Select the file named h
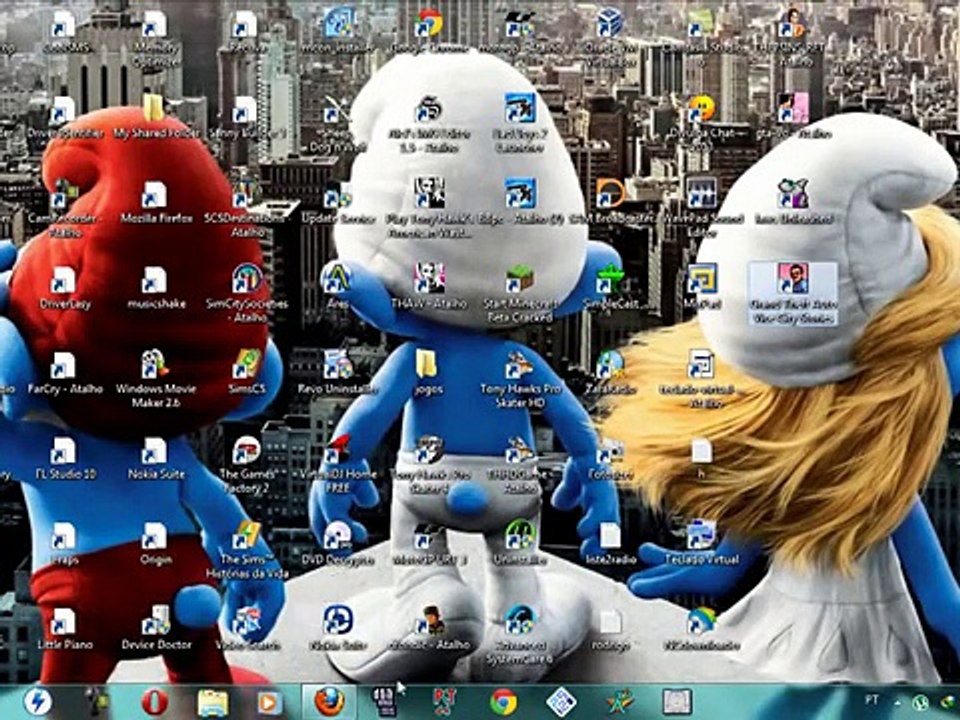 [702, 458]
